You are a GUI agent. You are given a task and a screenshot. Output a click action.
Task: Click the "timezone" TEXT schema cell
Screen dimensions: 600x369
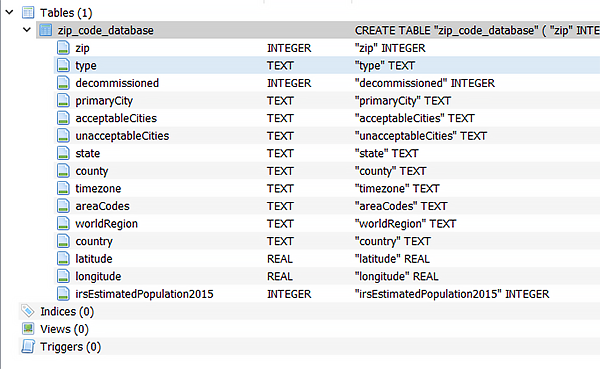pos(397,189)
